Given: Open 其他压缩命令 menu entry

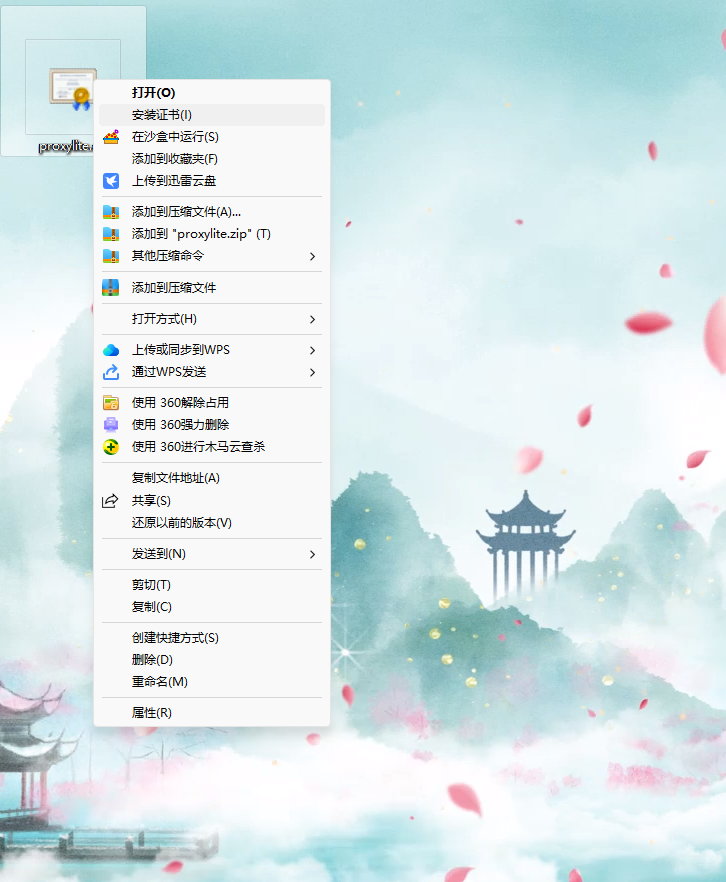Looking at the screenshot, I should tap(211, 256).
